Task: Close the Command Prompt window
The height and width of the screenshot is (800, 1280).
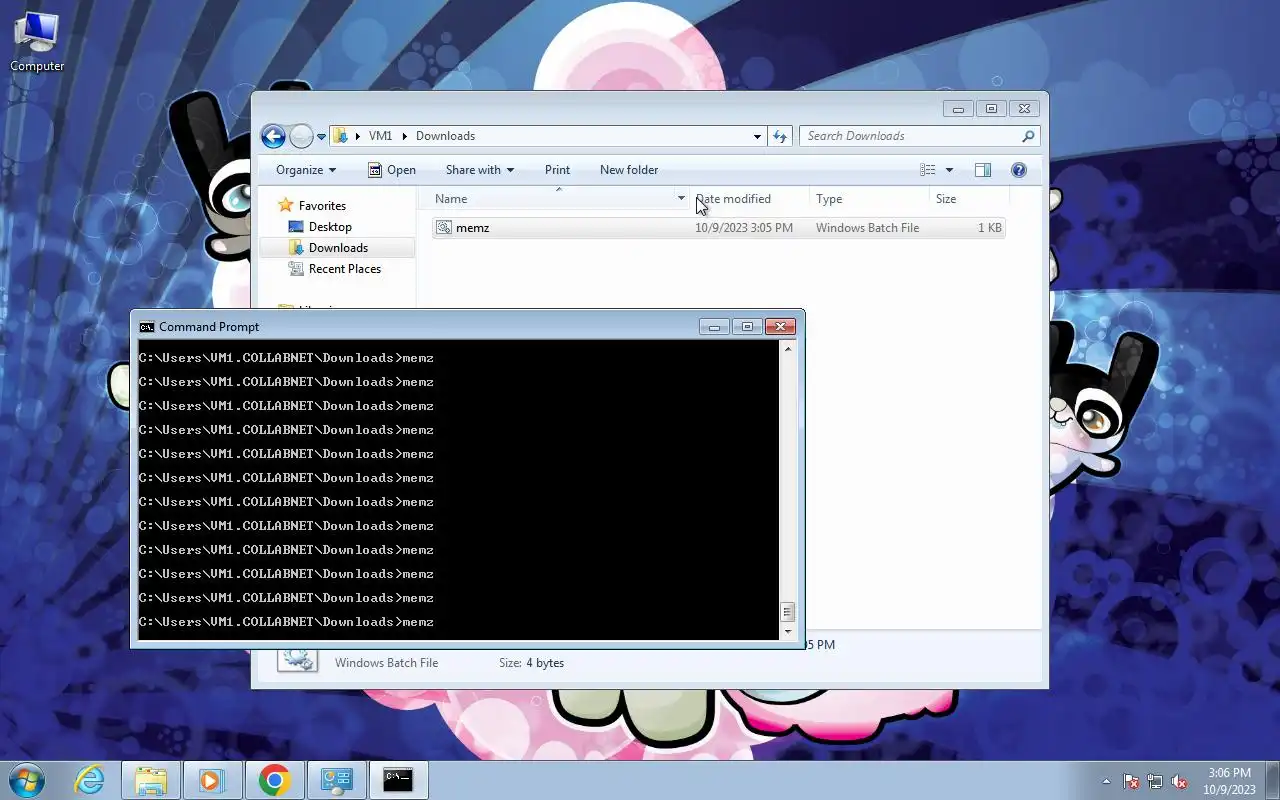Action: pos(780,327)
